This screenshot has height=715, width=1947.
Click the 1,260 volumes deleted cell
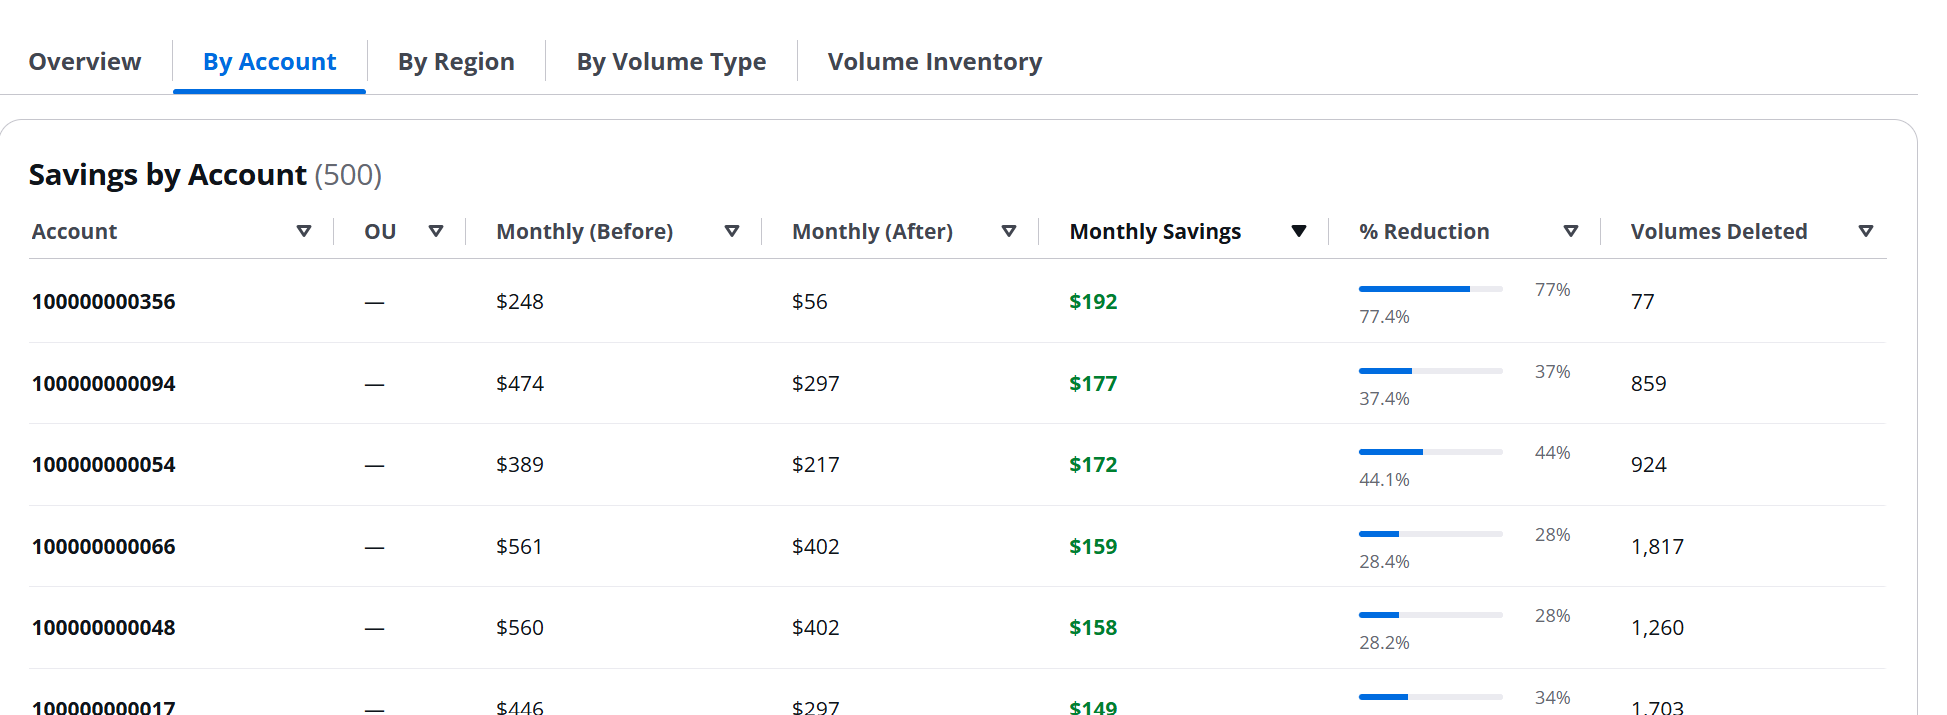(1657, 627)
